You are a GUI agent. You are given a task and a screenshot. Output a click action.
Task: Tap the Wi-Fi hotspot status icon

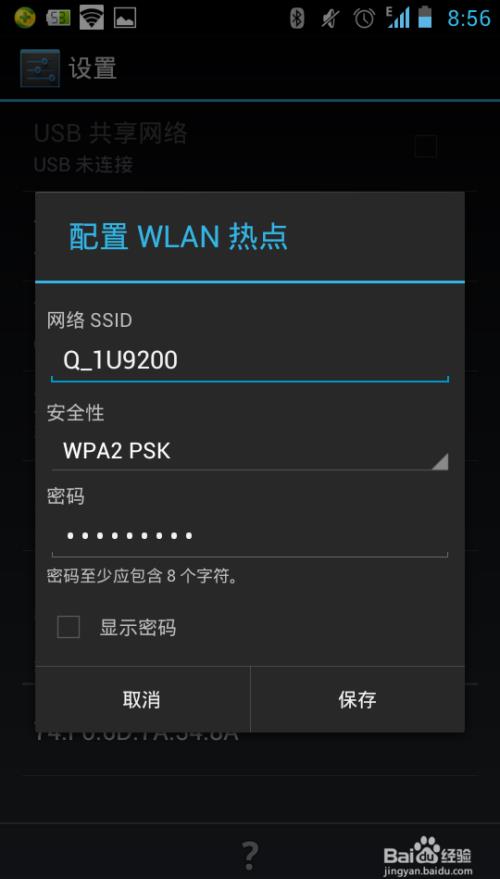pos(92,17)
